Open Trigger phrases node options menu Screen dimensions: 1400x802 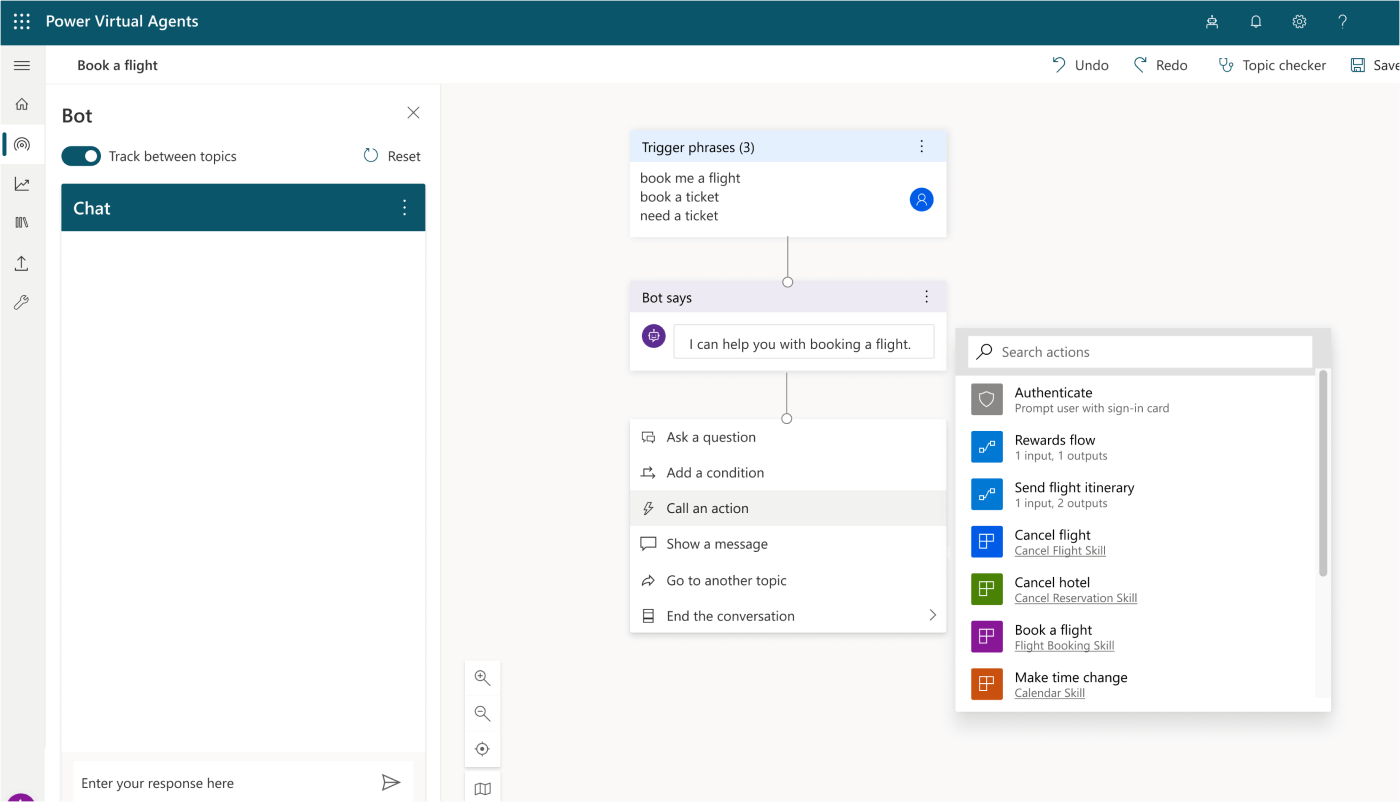tap(922, 147)
